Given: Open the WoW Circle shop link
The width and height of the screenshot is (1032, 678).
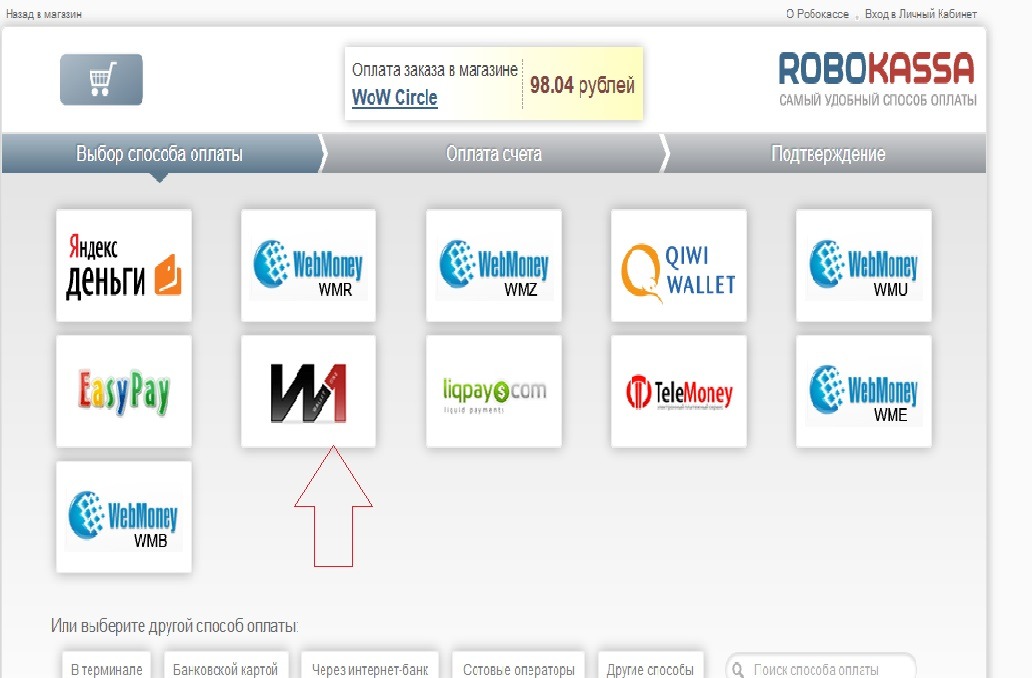Looking at the screenshot, I should (x=395, y=97).
